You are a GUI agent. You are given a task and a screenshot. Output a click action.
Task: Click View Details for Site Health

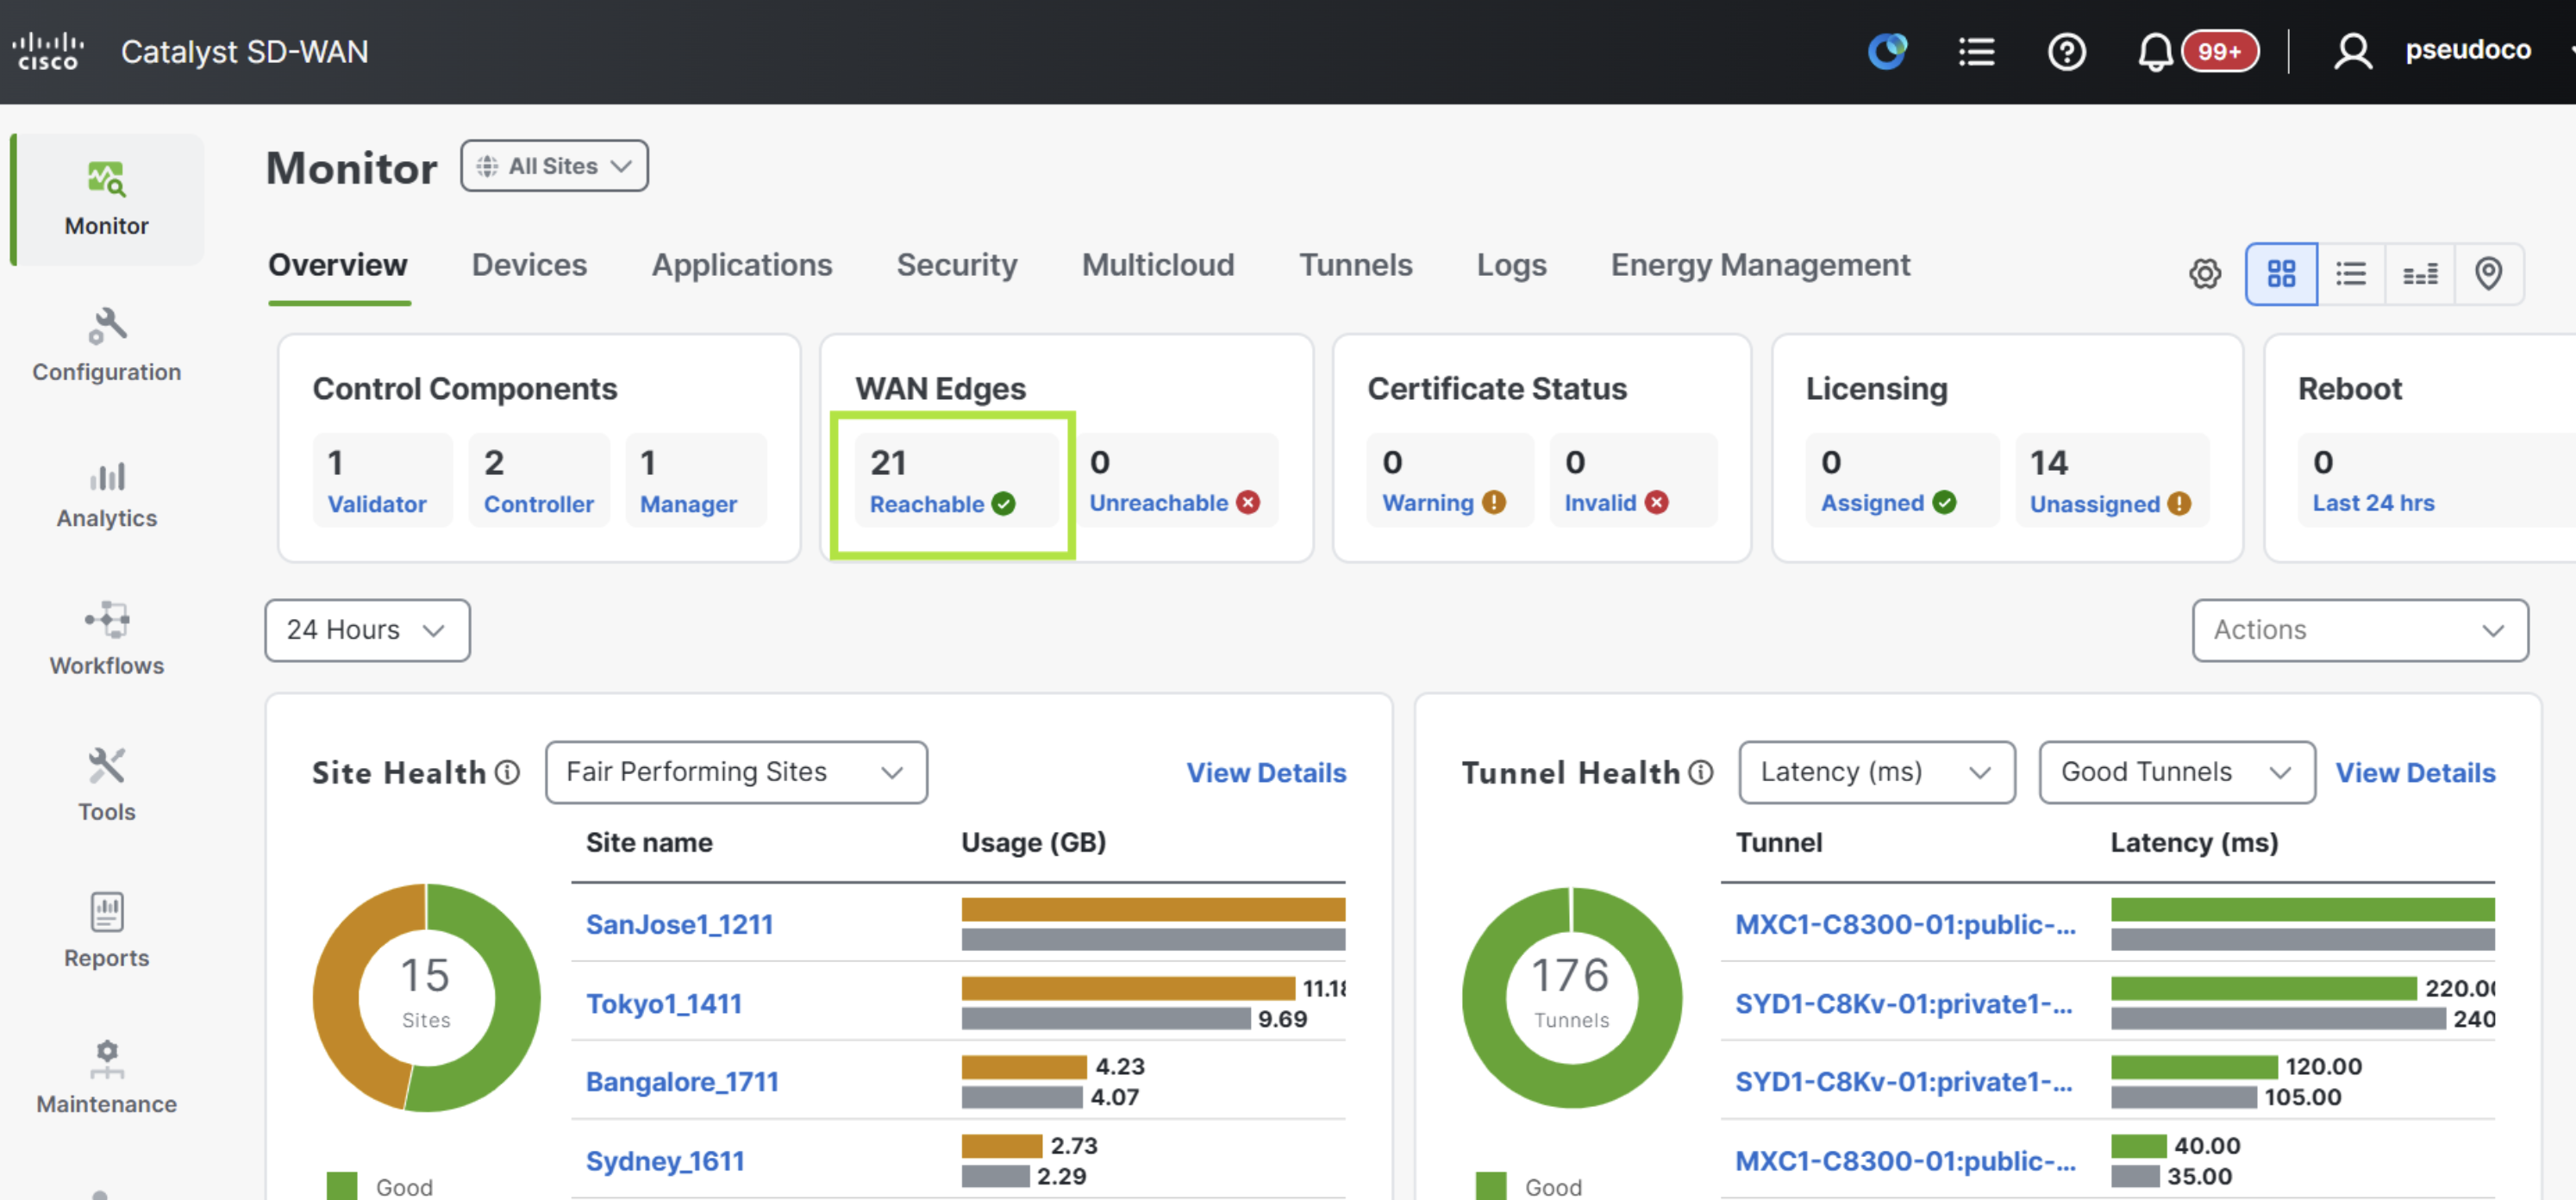click(x=1266, y=773)
